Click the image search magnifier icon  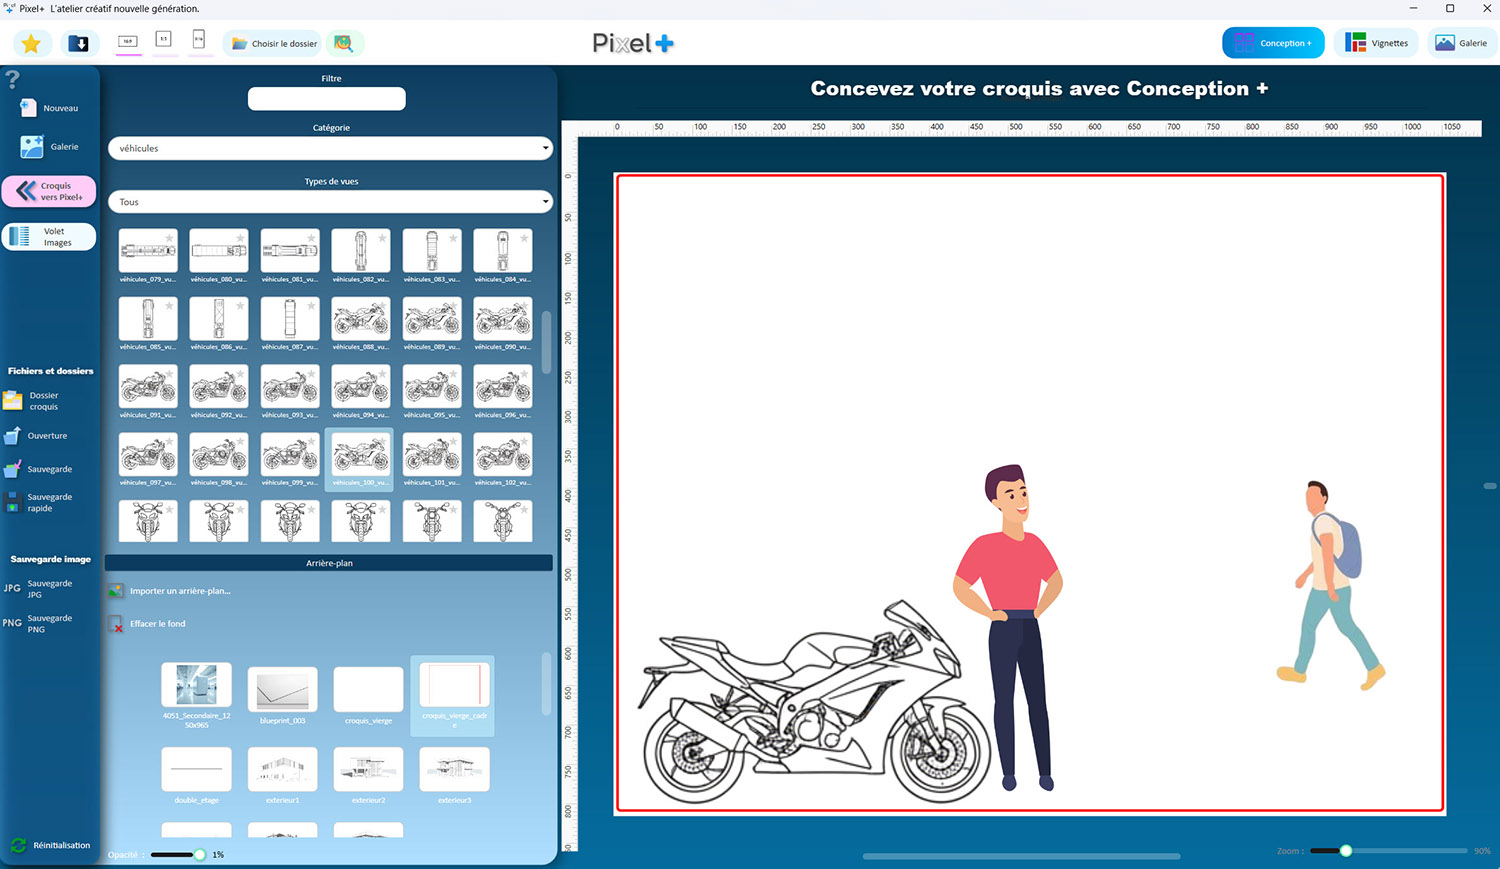click(343, 43)
